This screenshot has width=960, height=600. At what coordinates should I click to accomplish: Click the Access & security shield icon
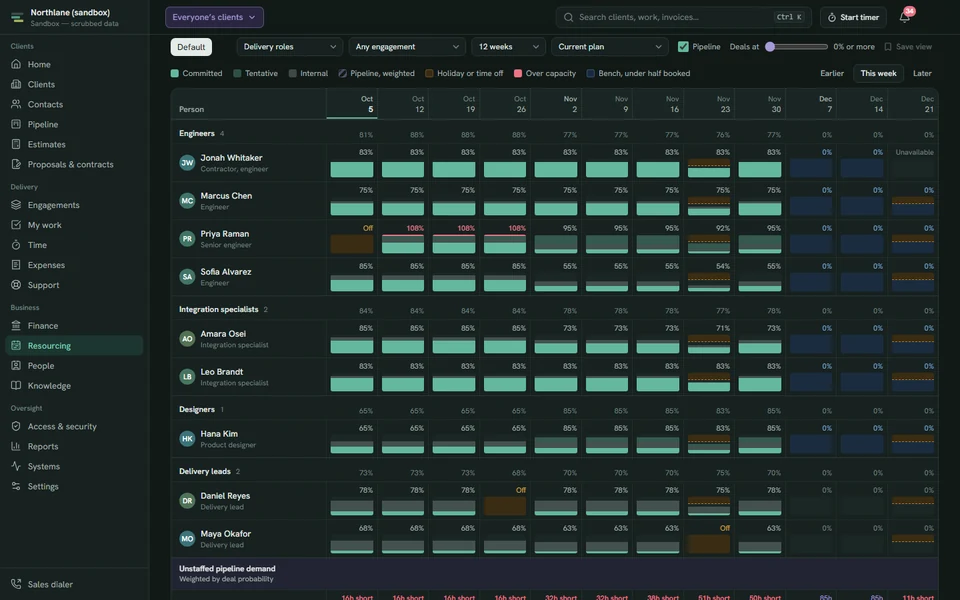pos(16,426)
